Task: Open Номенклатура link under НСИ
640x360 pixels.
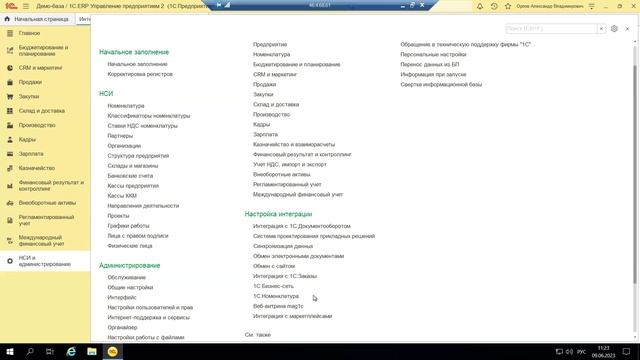Action: (x=126, y=106)
